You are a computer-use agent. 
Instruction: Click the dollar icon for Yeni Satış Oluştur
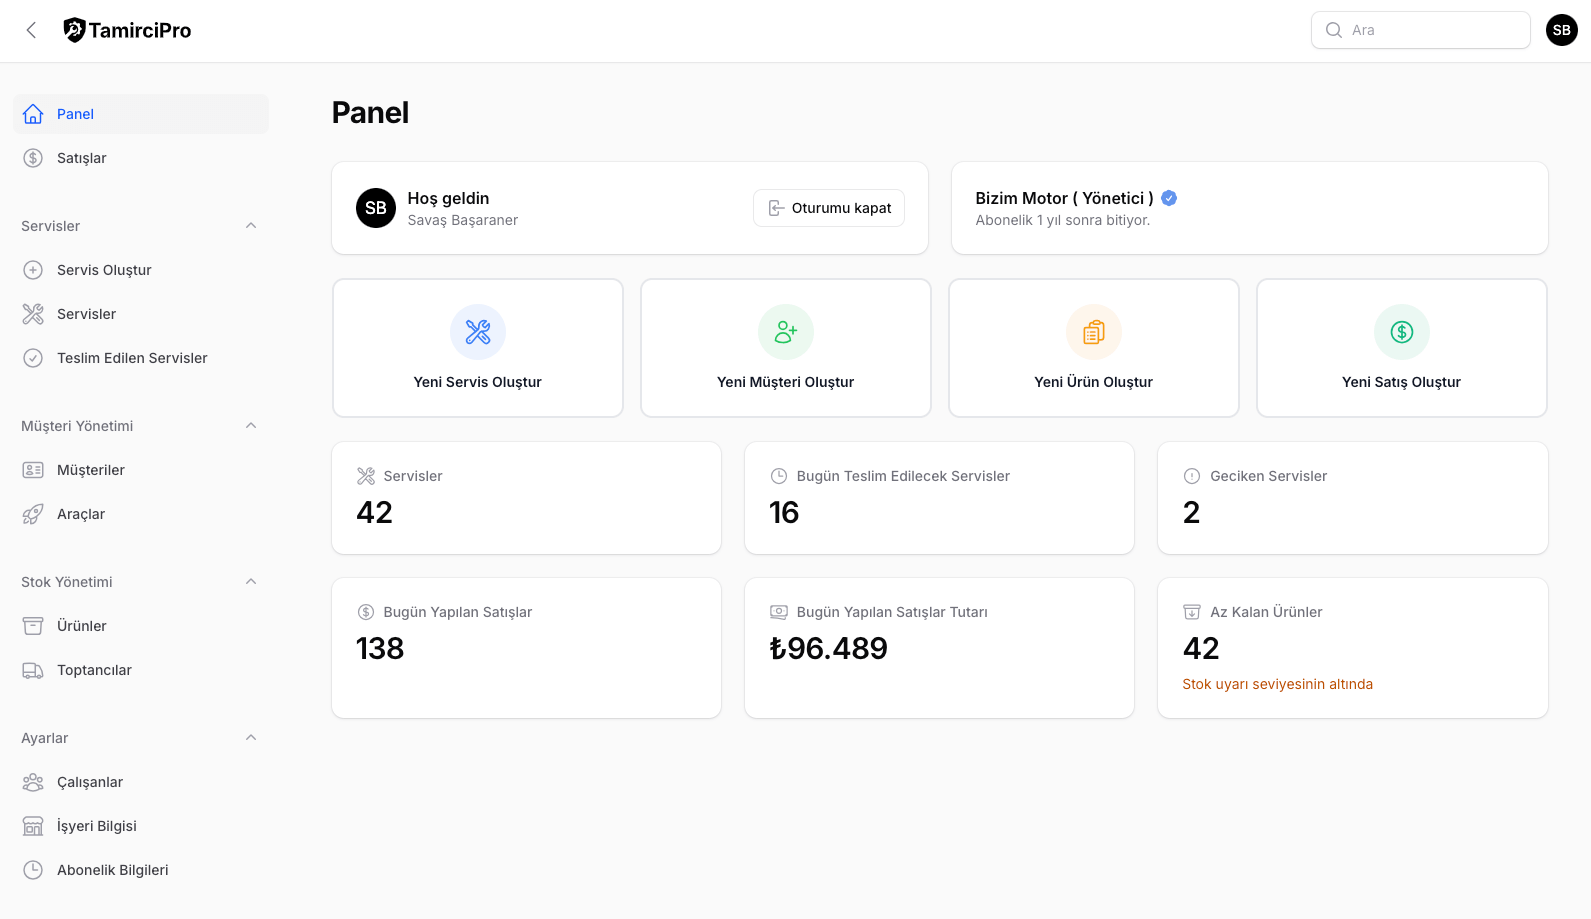(x=1402, y=332)
